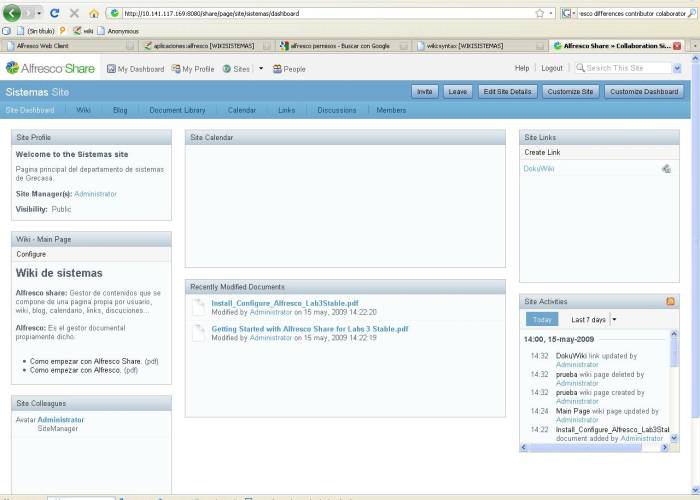The height and width of the screenshot is (500, 700).
Task: Click the Customize Dashboard button
Action: click(644, 91)
